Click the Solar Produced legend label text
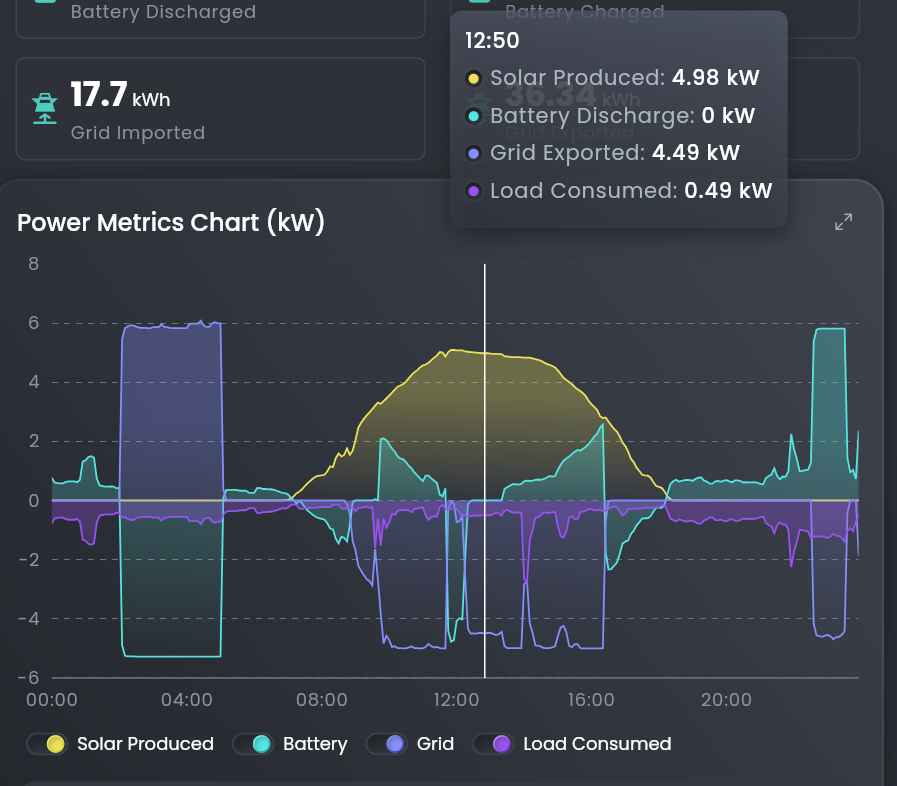 (145, 744)
